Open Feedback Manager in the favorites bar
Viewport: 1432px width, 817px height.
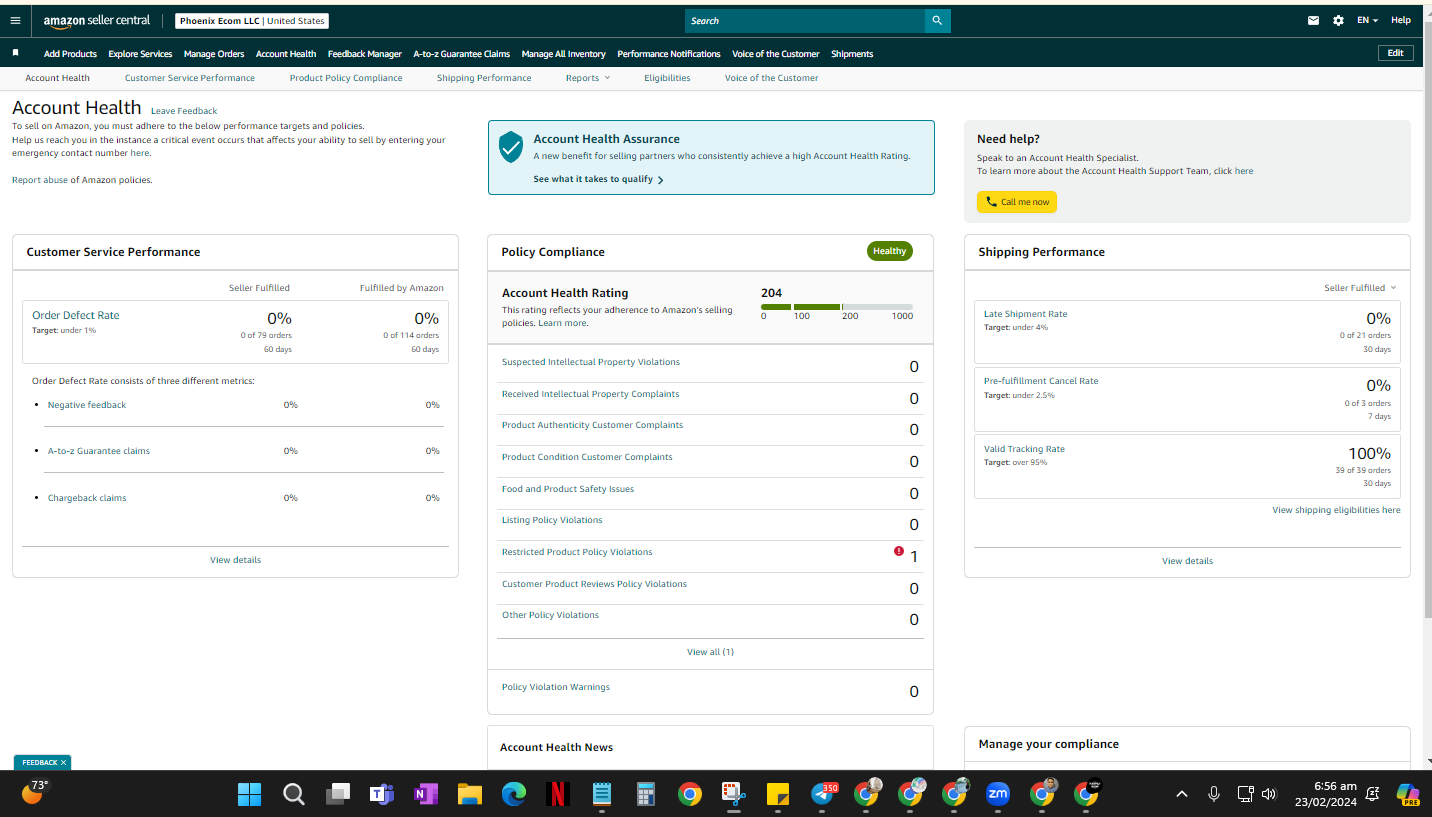coord(365,54)
